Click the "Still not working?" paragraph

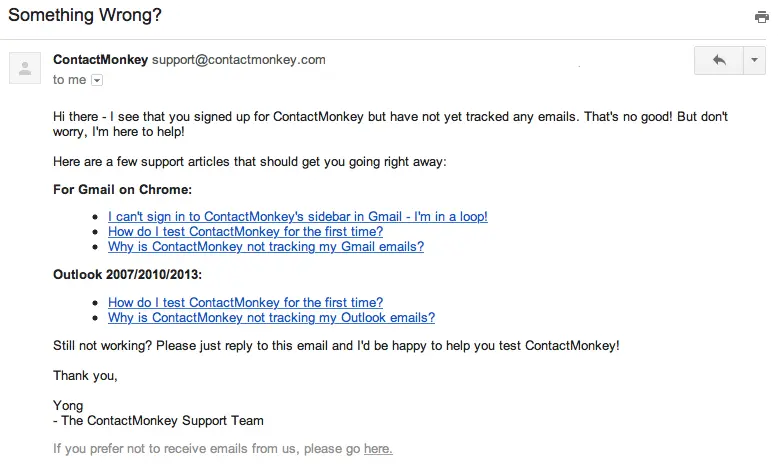pyautogui.click(x=336, y=345)
